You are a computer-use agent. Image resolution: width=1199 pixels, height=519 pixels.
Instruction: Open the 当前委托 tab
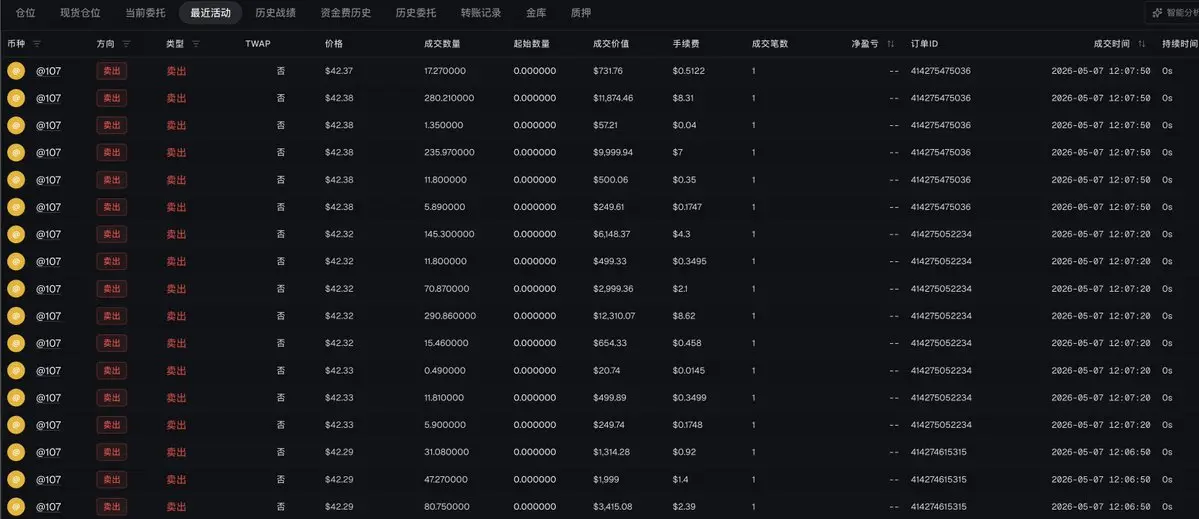(x=145, y=13)
